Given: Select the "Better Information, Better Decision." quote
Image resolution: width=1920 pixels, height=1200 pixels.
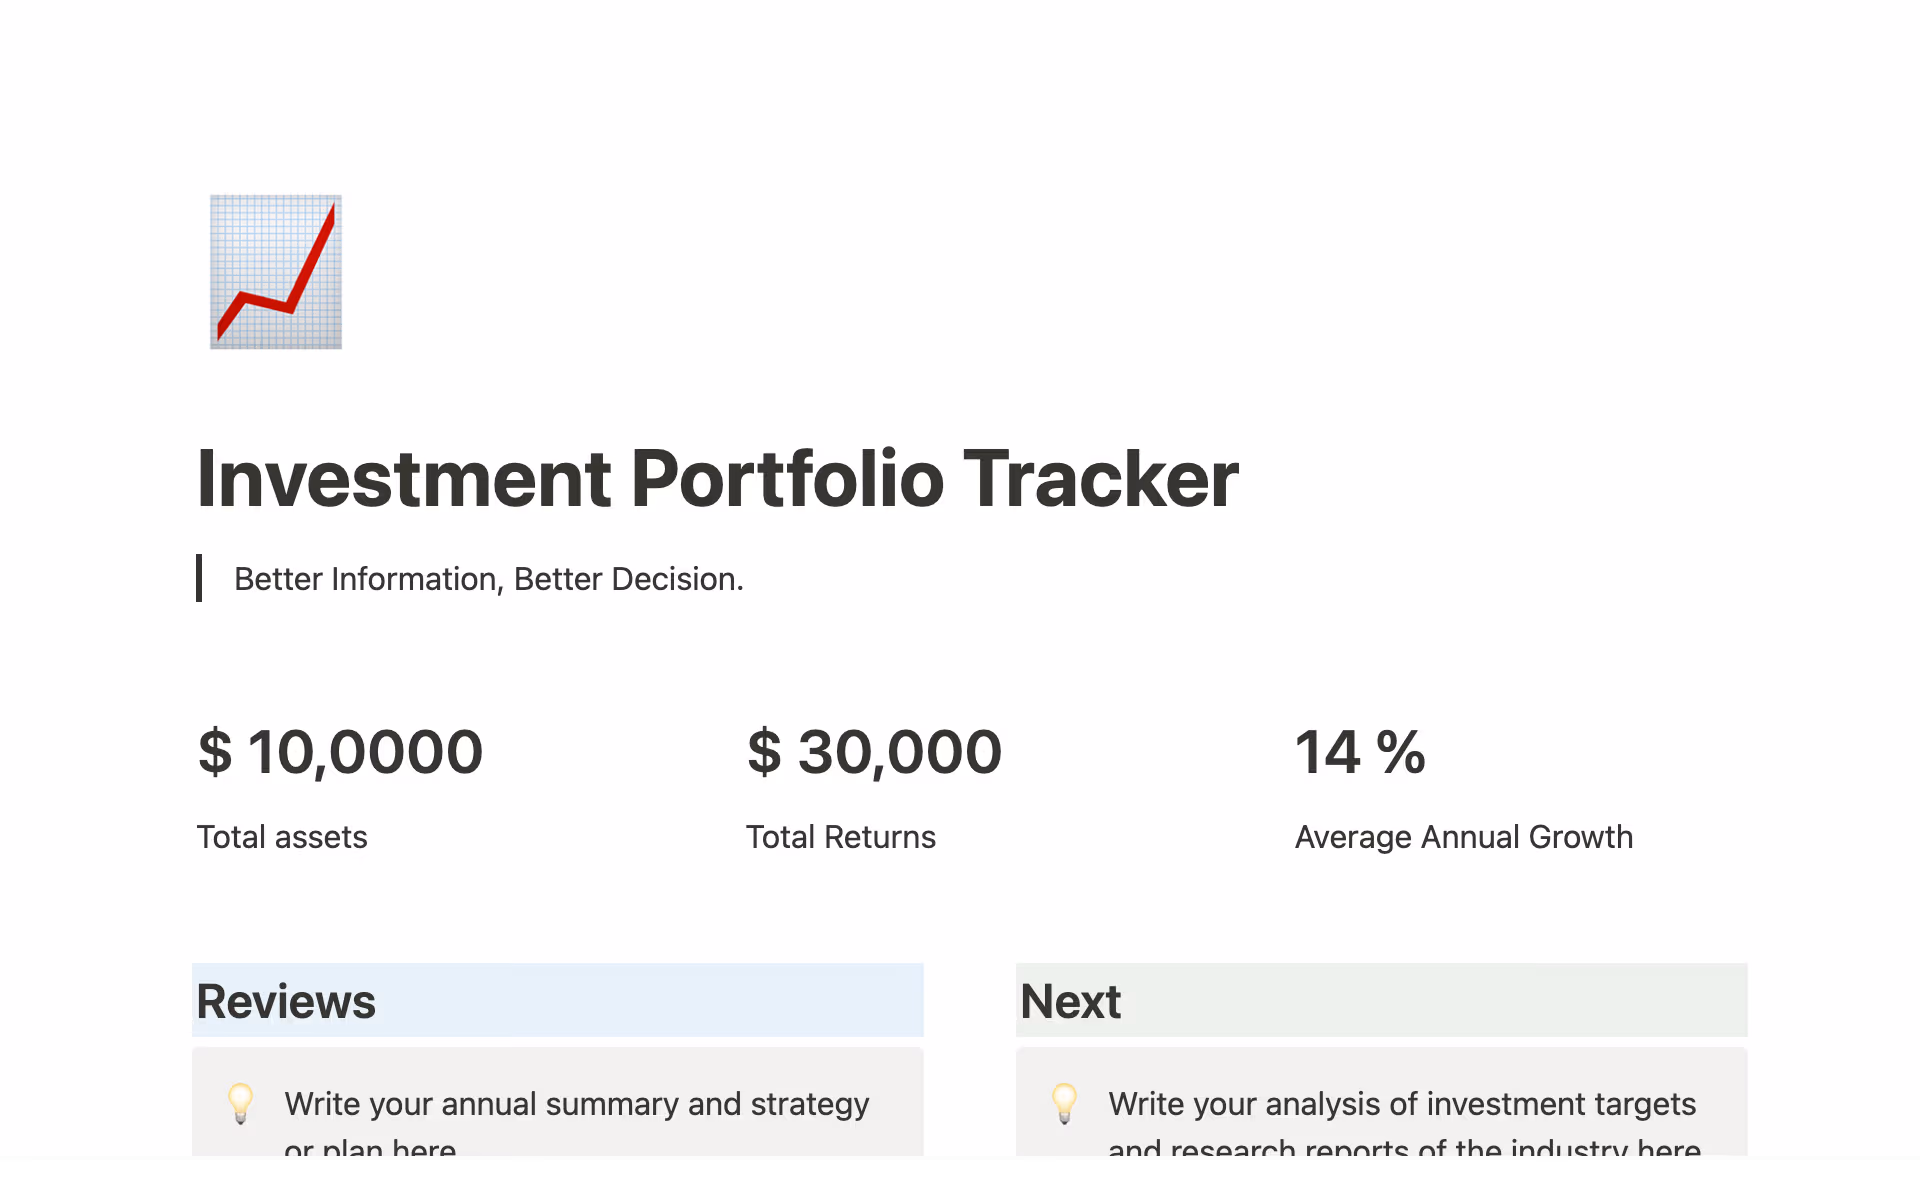Looking at the screenshot, I should coord(488,579).
